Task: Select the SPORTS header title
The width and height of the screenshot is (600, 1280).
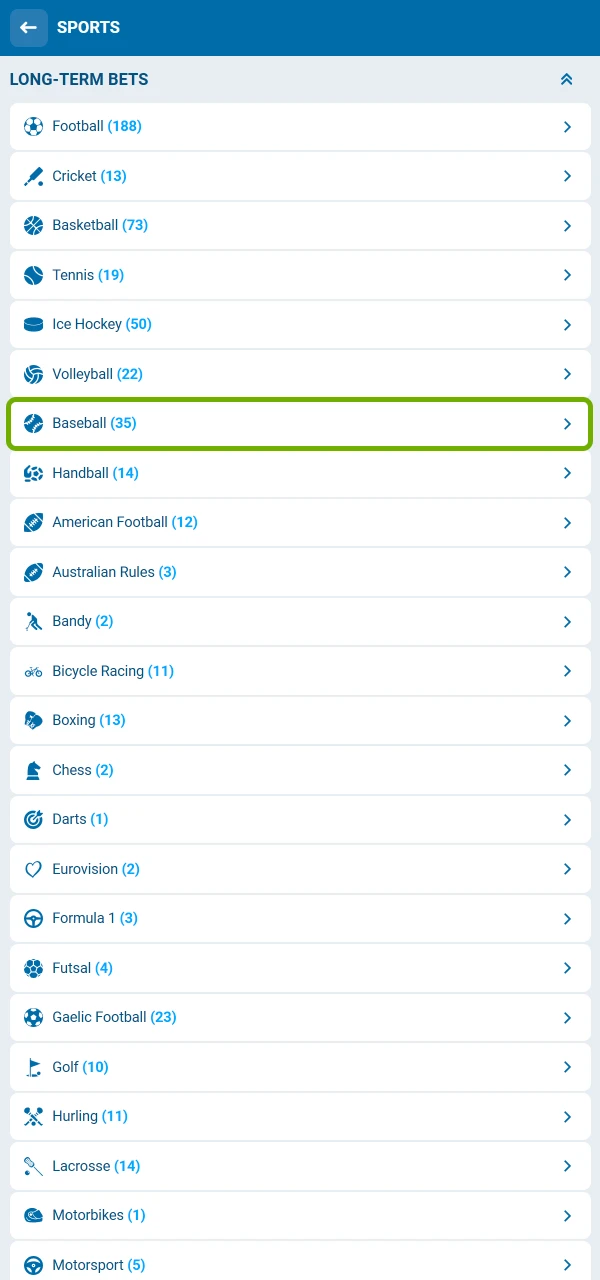Action: pyautogui.click(x=88, y=27)
